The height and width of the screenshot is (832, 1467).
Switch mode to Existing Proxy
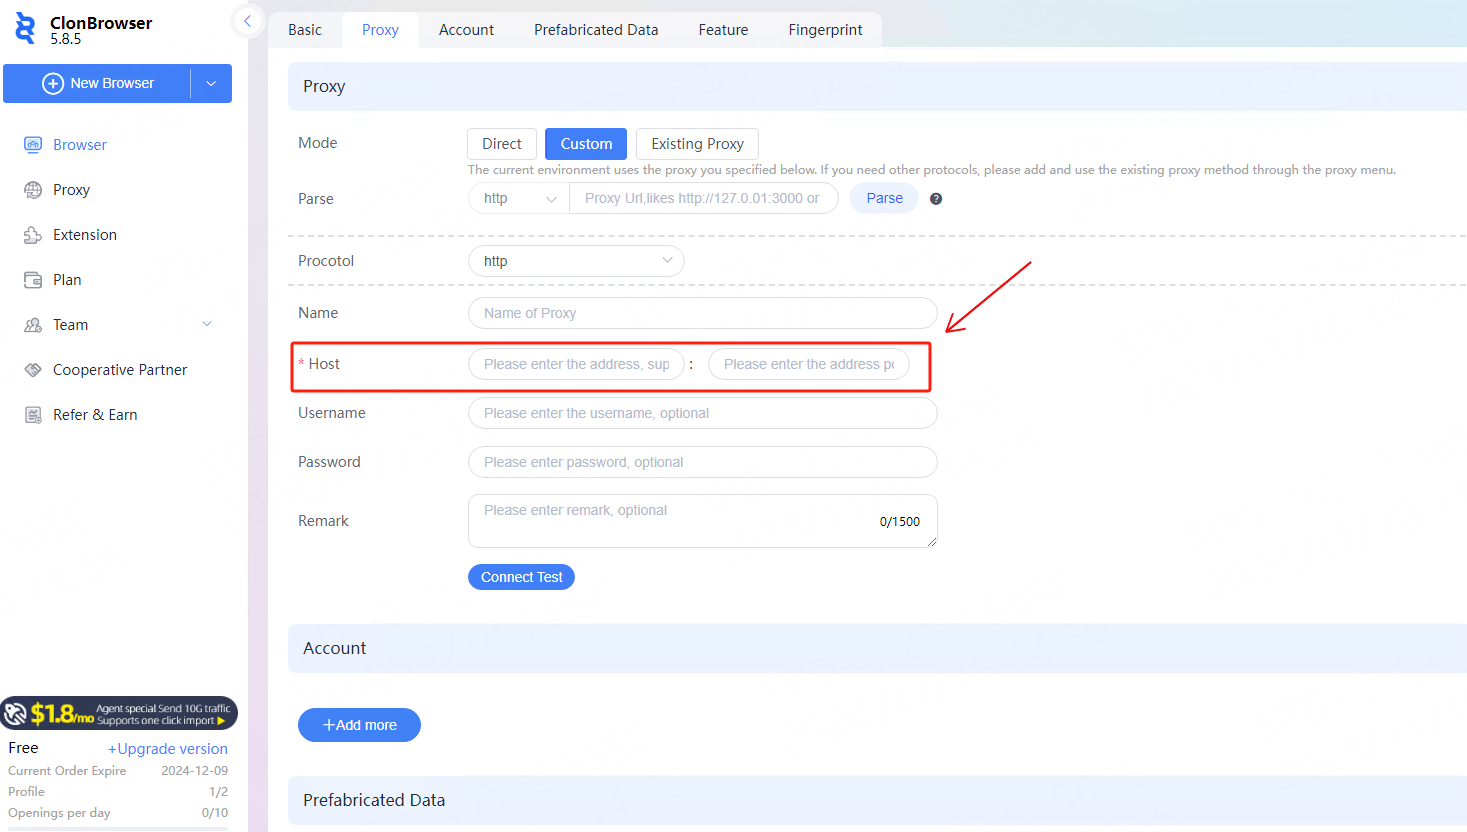click(697, 144)
